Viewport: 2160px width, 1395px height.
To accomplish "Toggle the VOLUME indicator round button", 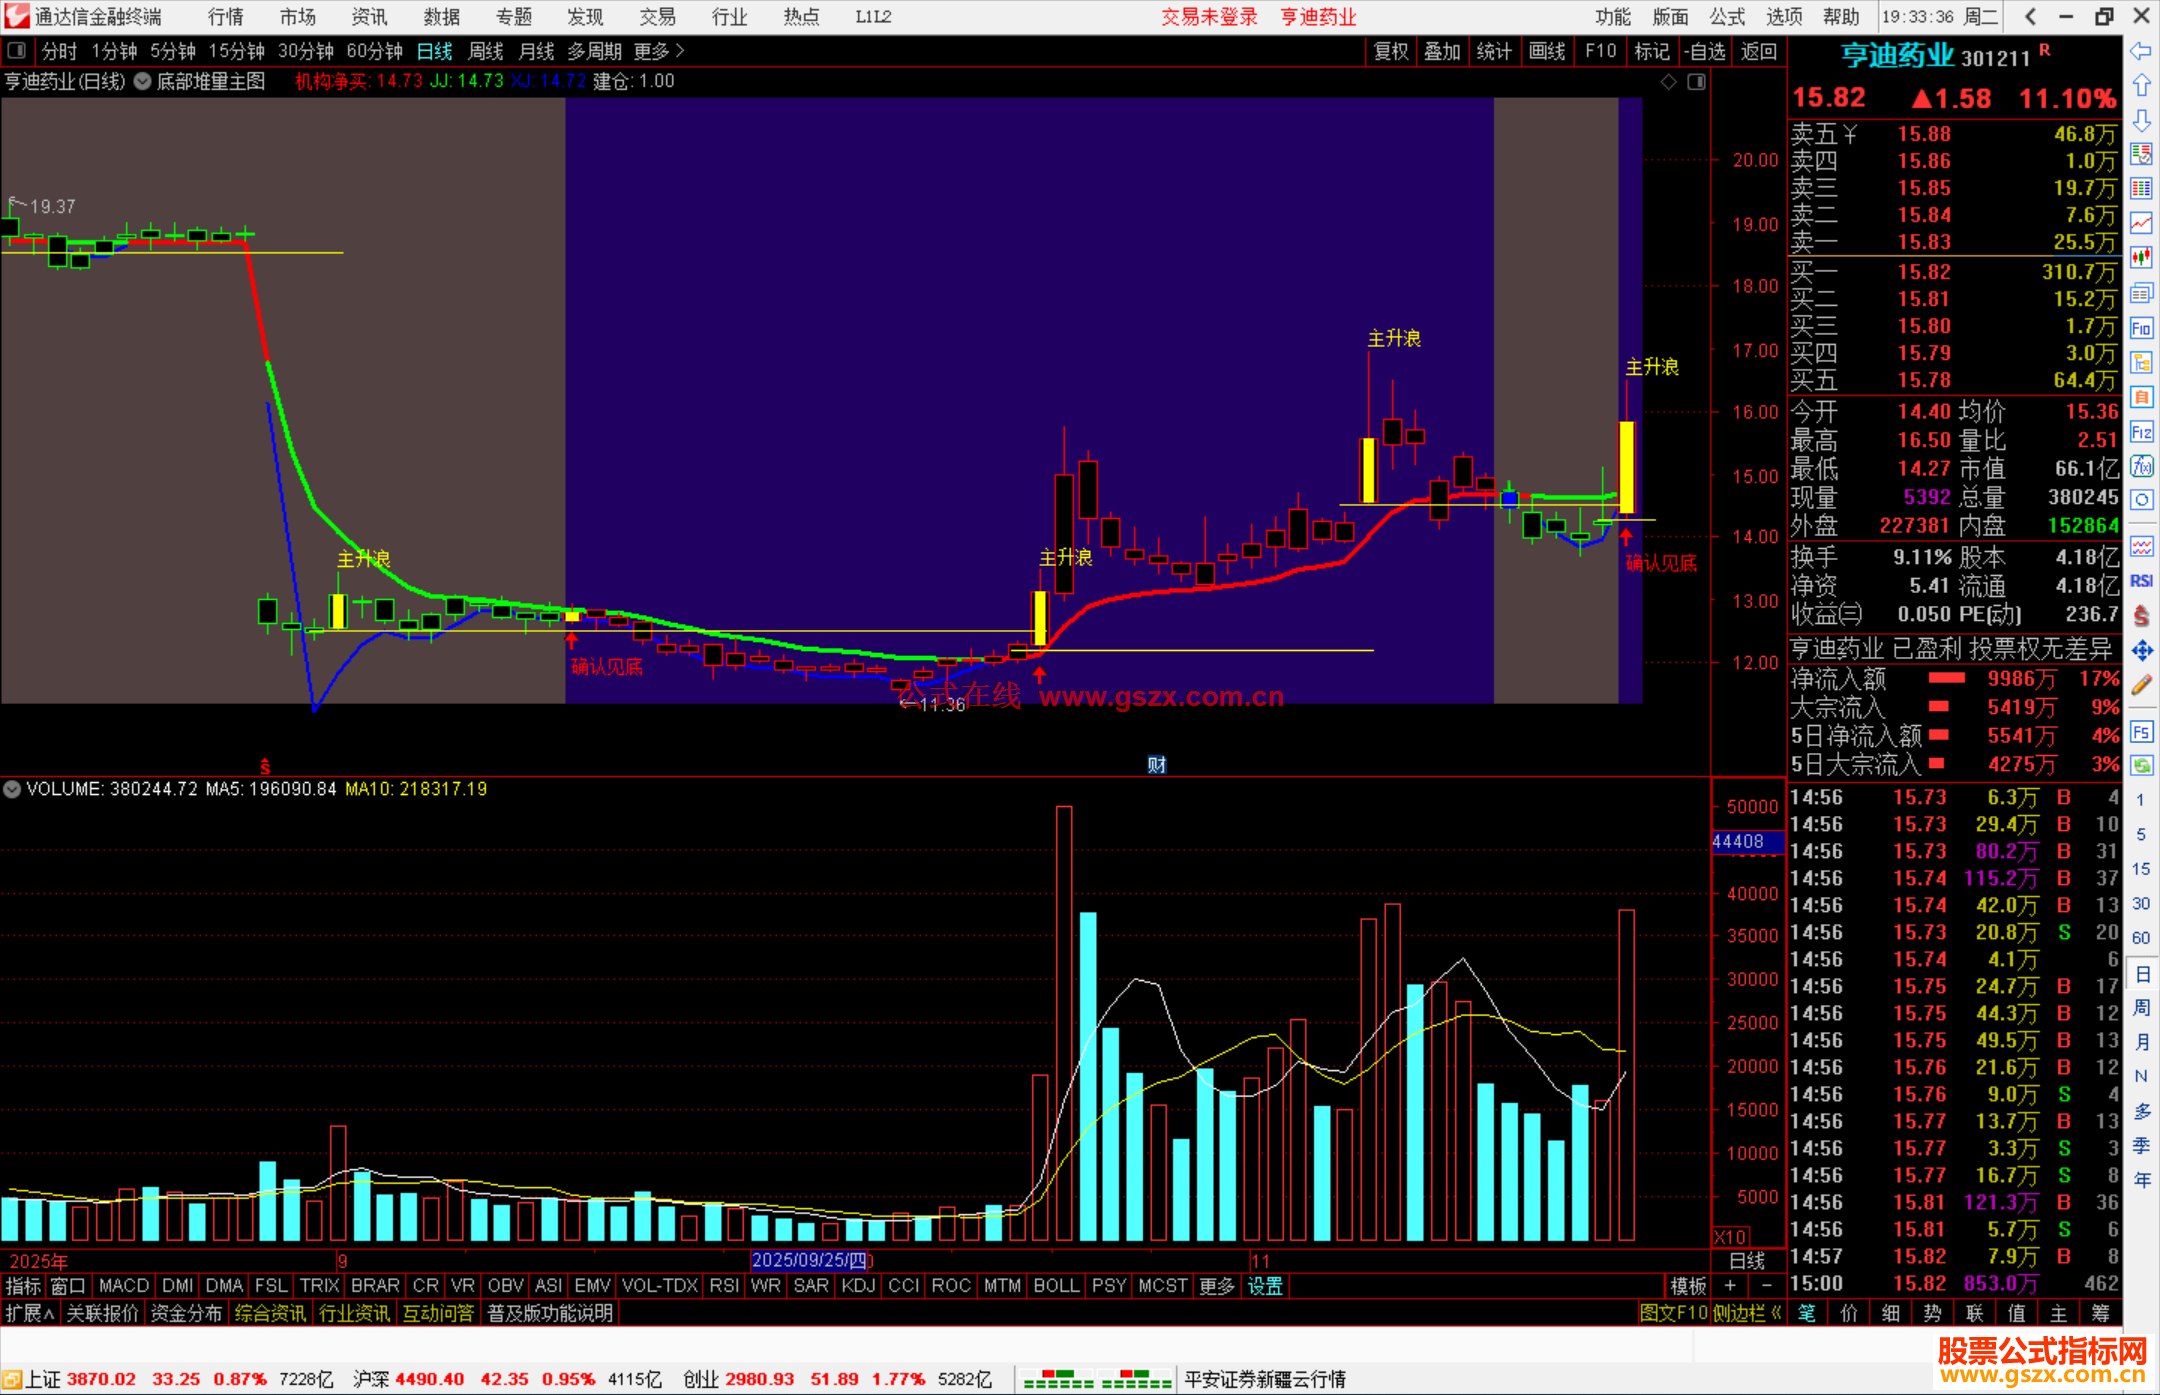I will click(x=12, y=789).
